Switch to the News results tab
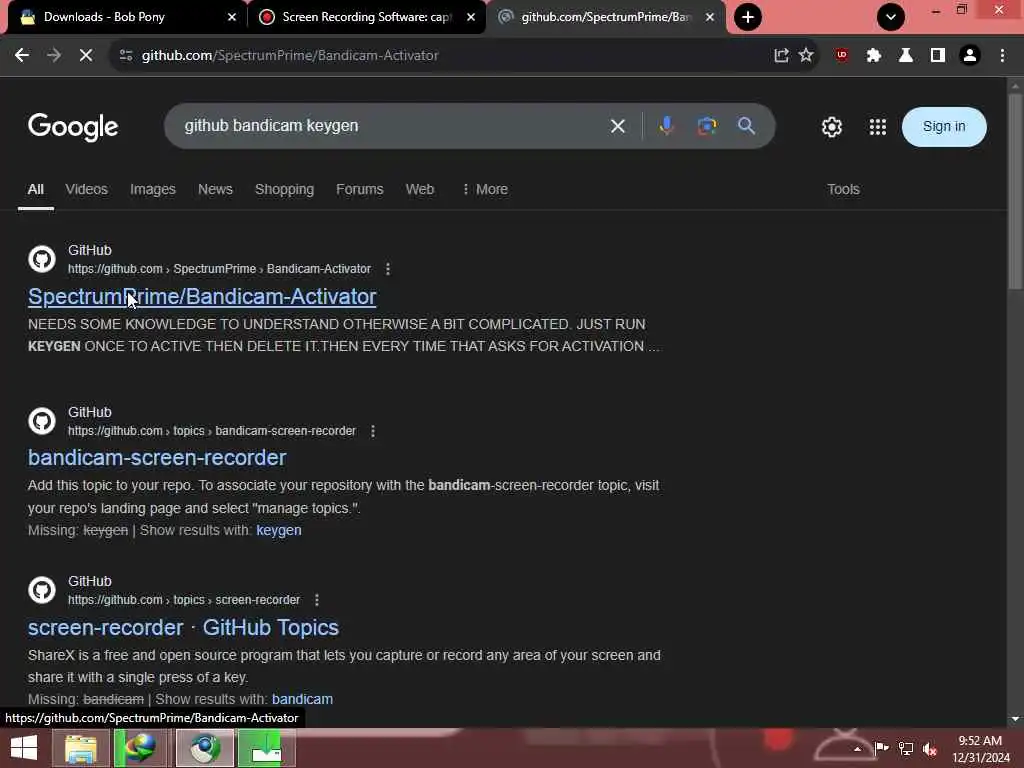The width and height of the screenshot is (1024, 768). 215,189
